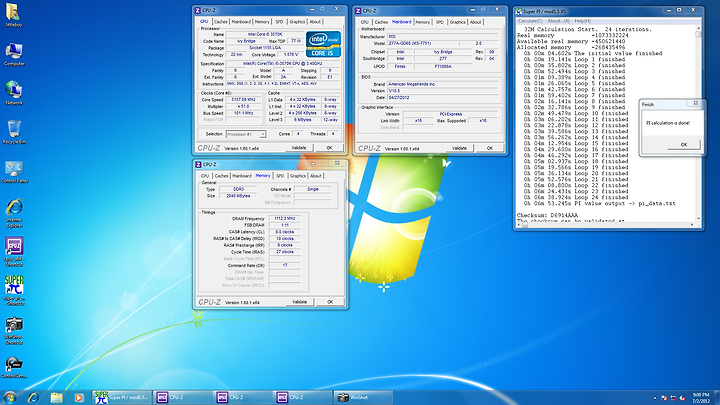
Task: Open Graphics tab in CPU-Z memory window
Action: (x=298, y=176)
